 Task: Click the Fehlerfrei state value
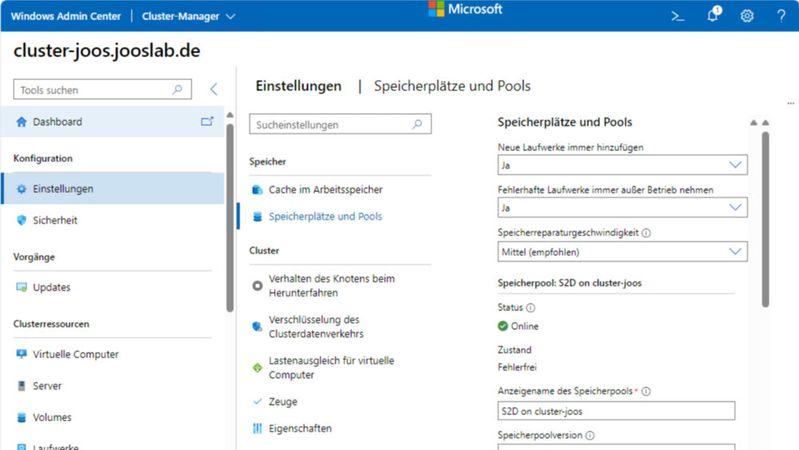(517, 367)
